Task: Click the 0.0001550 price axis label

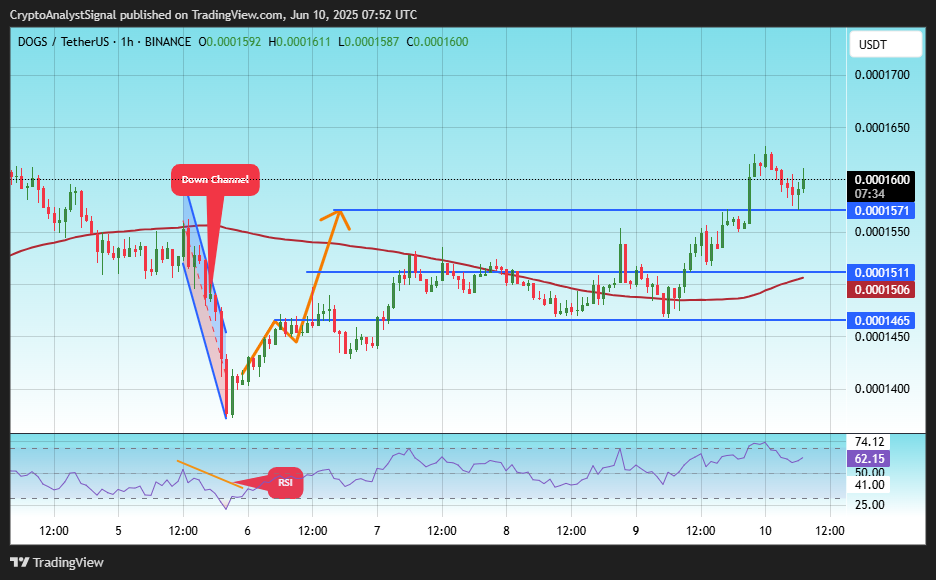Action: (x=882, y=232)
